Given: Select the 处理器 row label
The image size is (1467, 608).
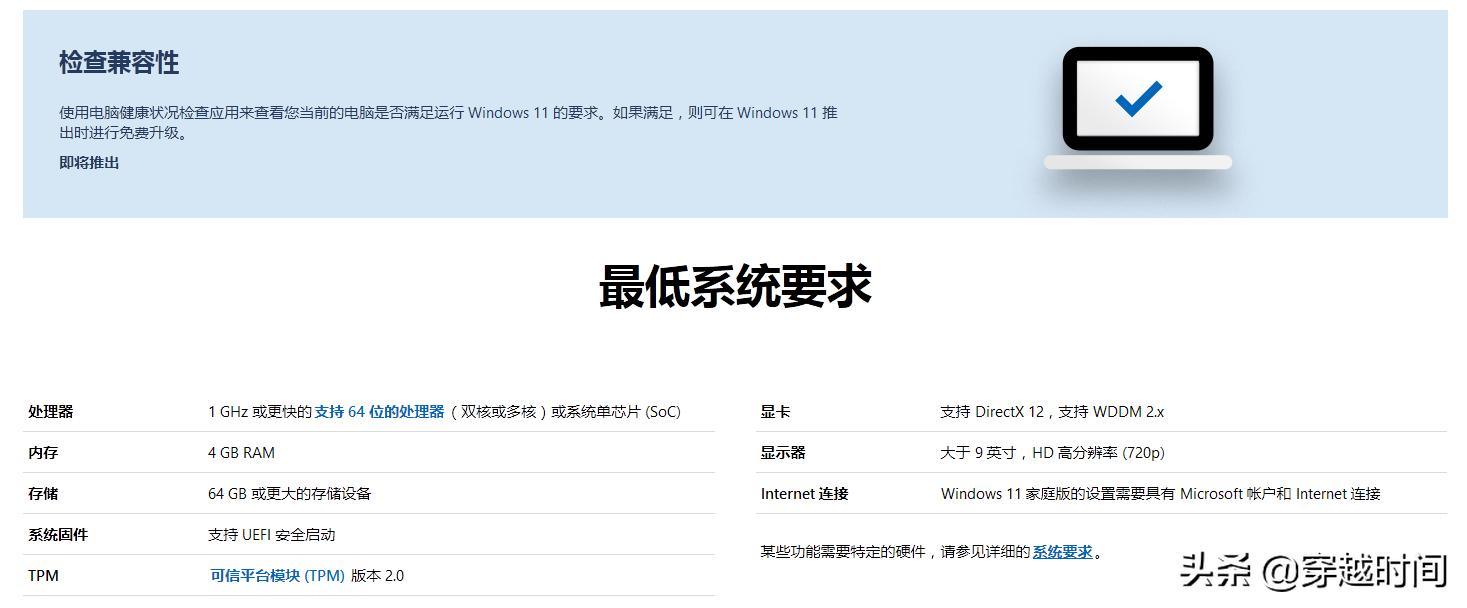Looking at the screenshot, I should pyautogui.click(x=51, y=411).
